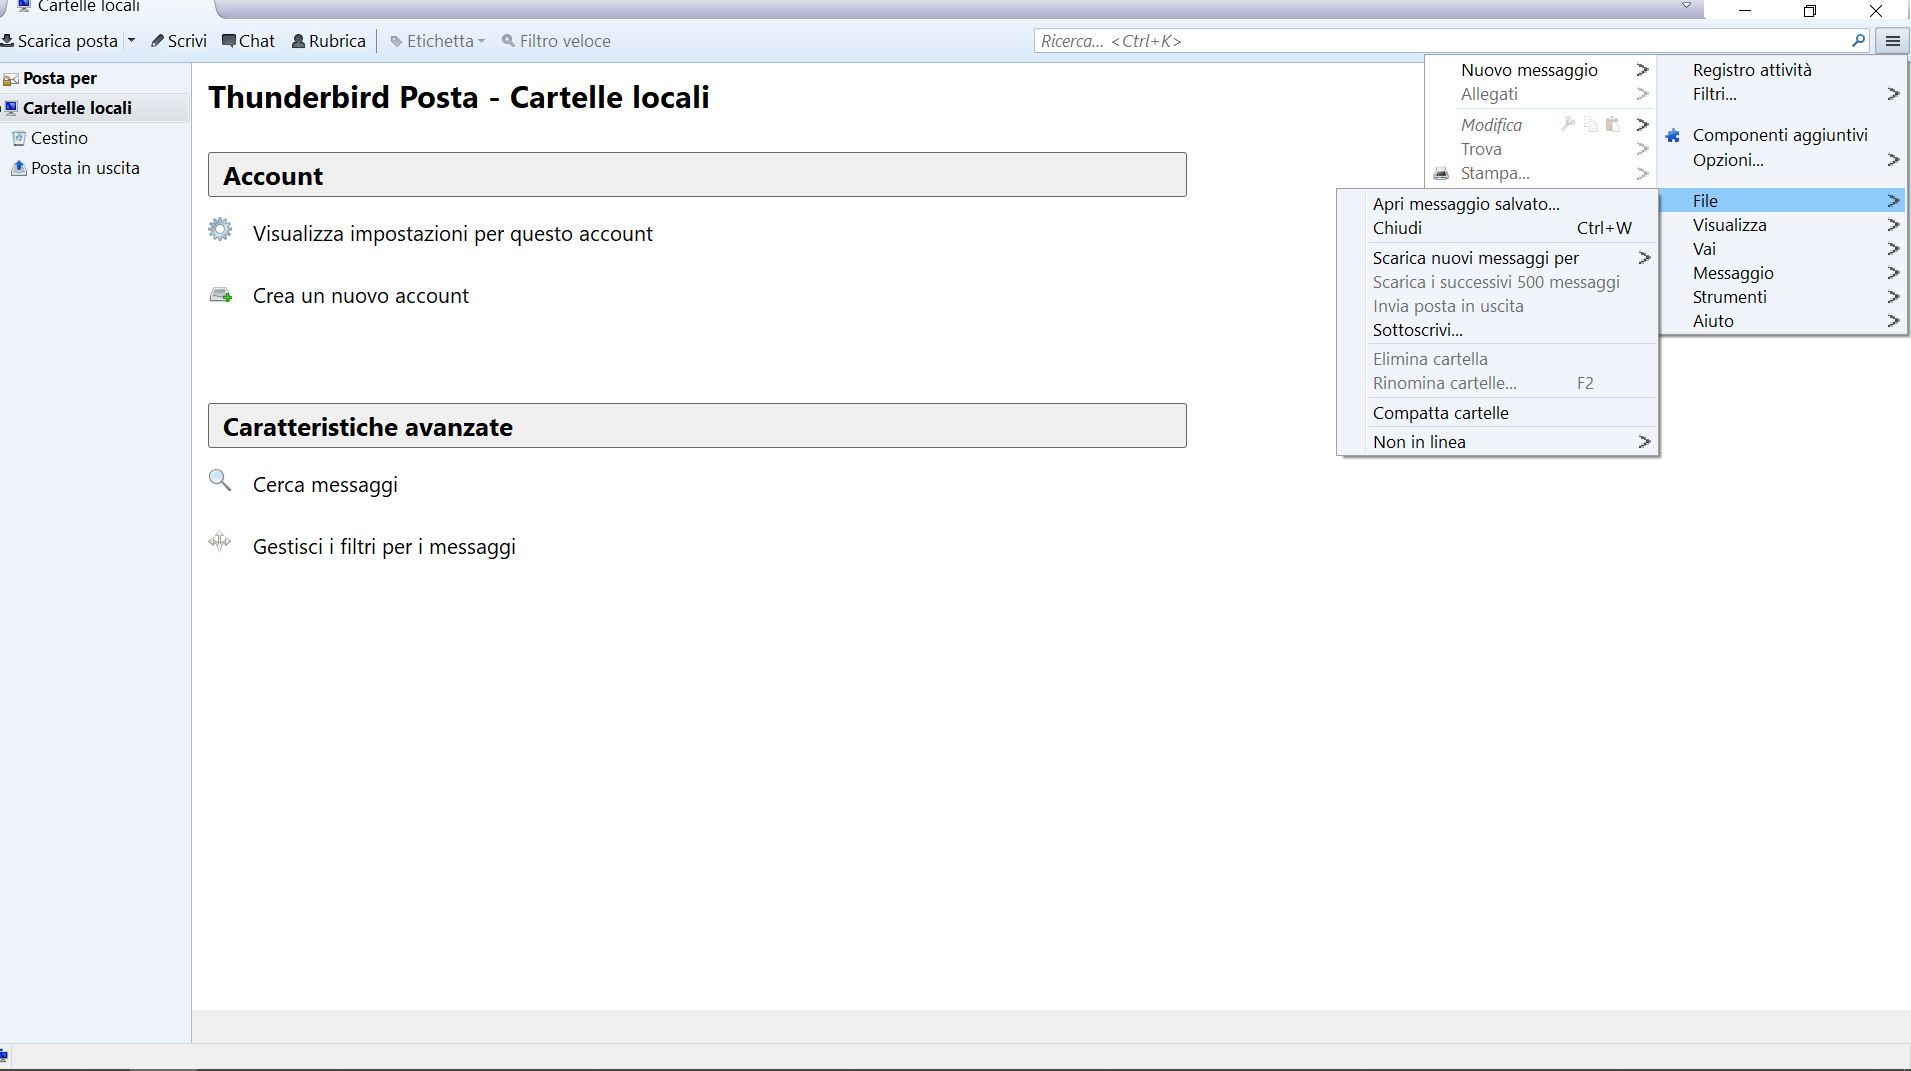Open the Messaggio menu entry
Viewport: 1911px width, 1071px height.
[1783, 273]
